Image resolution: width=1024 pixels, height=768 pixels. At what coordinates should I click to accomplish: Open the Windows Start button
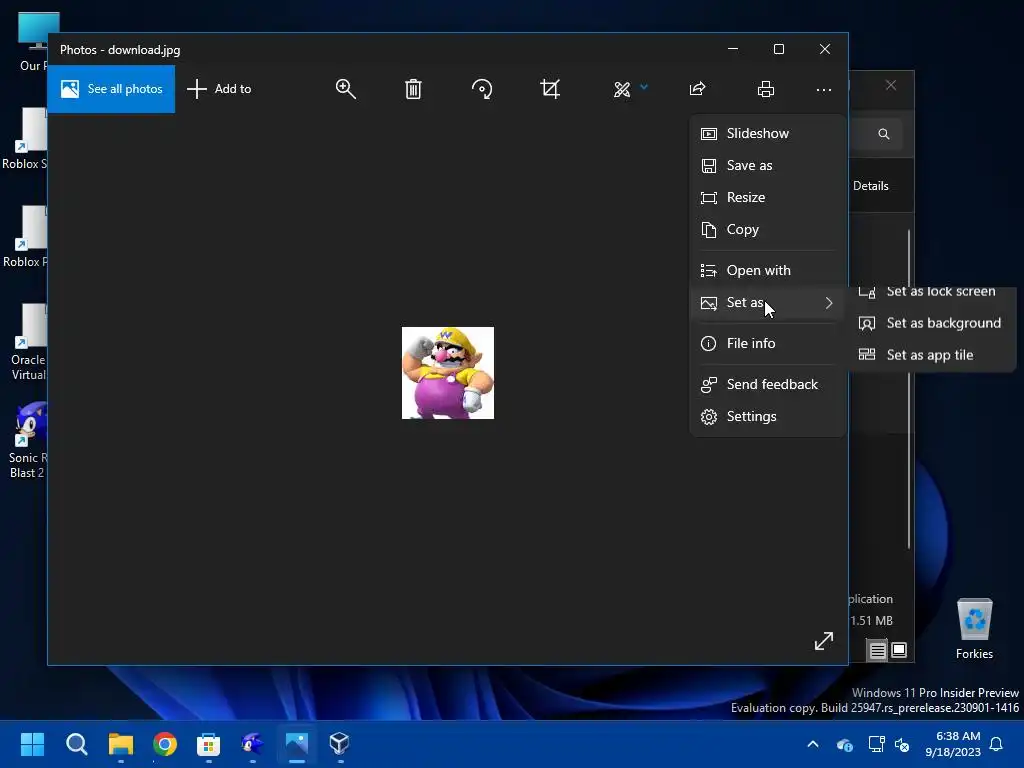coord(32,744)
